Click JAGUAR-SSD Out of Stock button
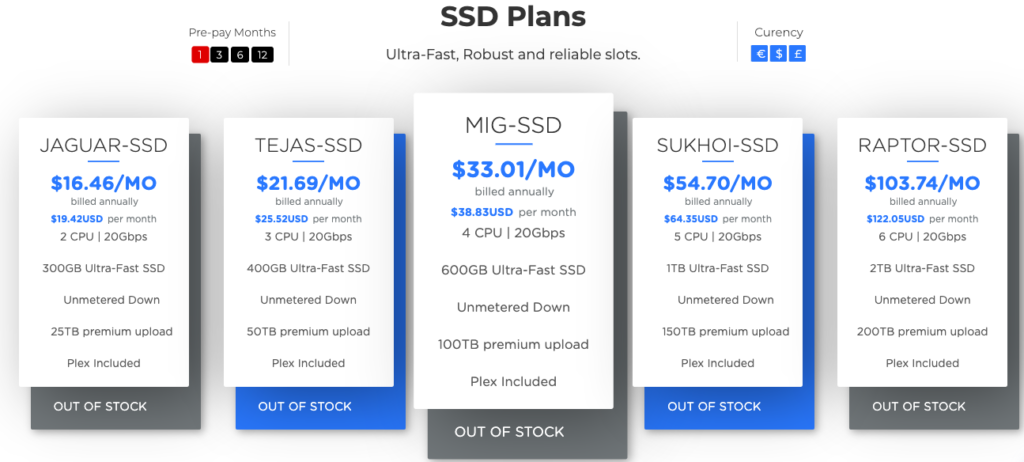 [100, 406]
